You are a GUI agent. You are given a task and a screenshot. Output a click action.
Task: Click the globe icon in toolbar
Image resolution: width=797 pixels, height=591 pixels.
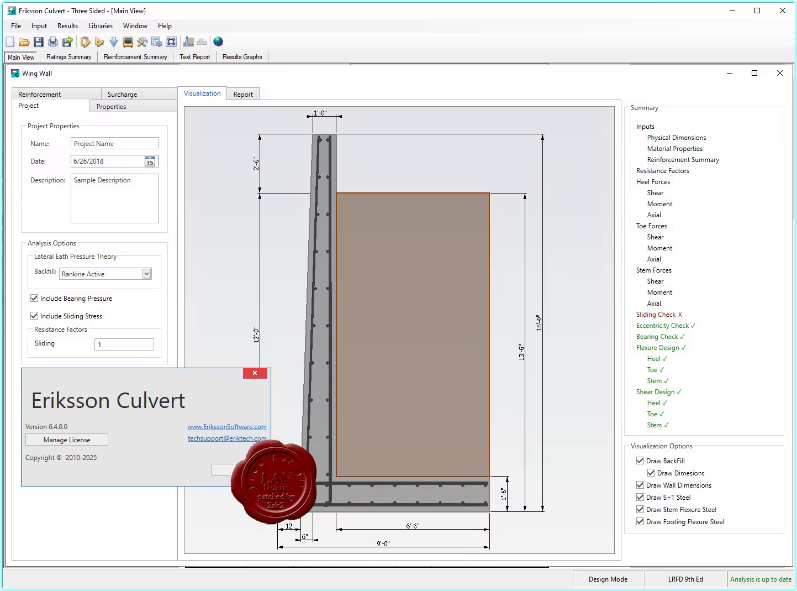(x=218, y=42)
